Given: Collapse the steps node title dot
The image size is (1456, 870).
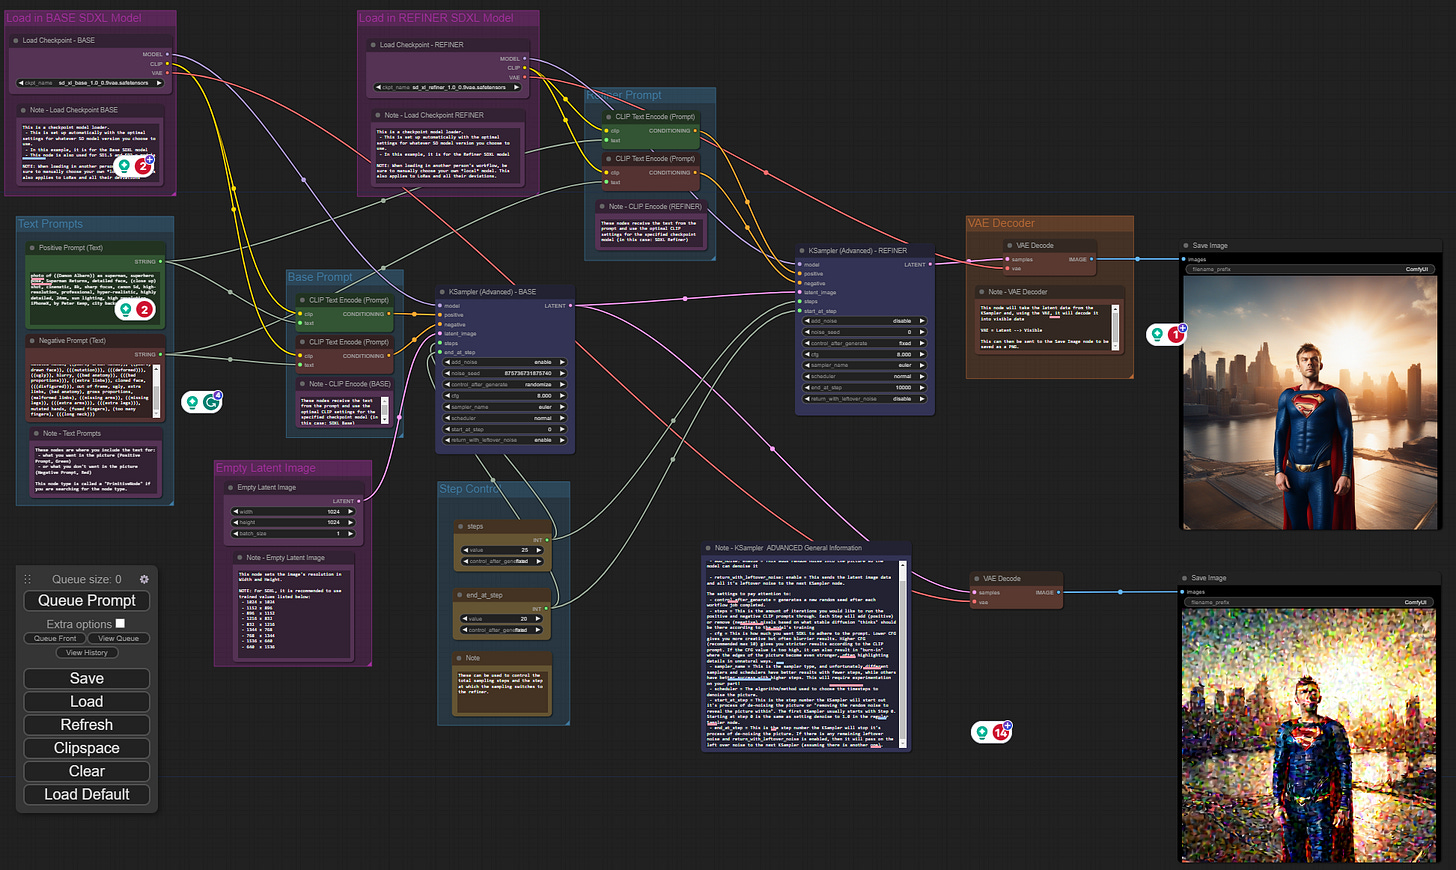Looking at the screenshot, I should pos(460,526).
